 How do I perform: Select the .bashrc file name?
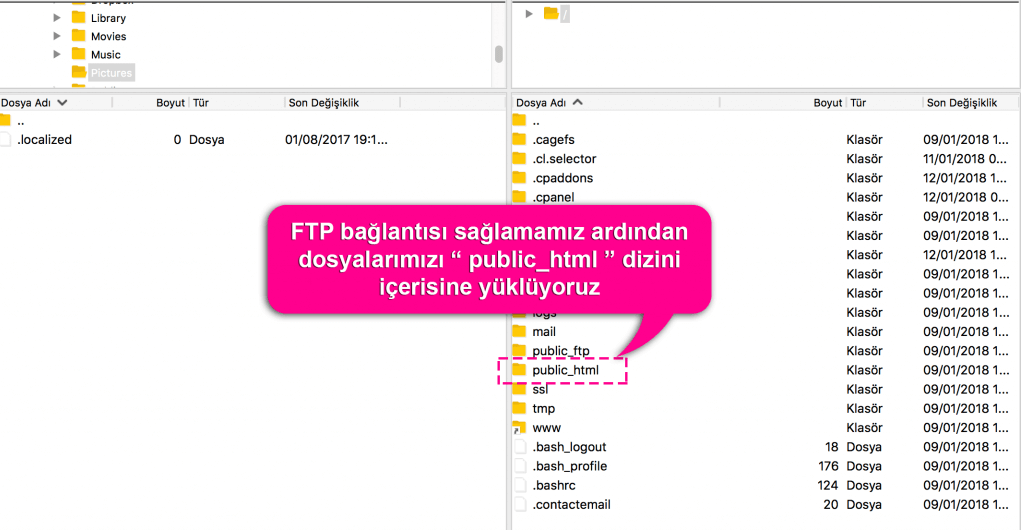click(554, 486)
